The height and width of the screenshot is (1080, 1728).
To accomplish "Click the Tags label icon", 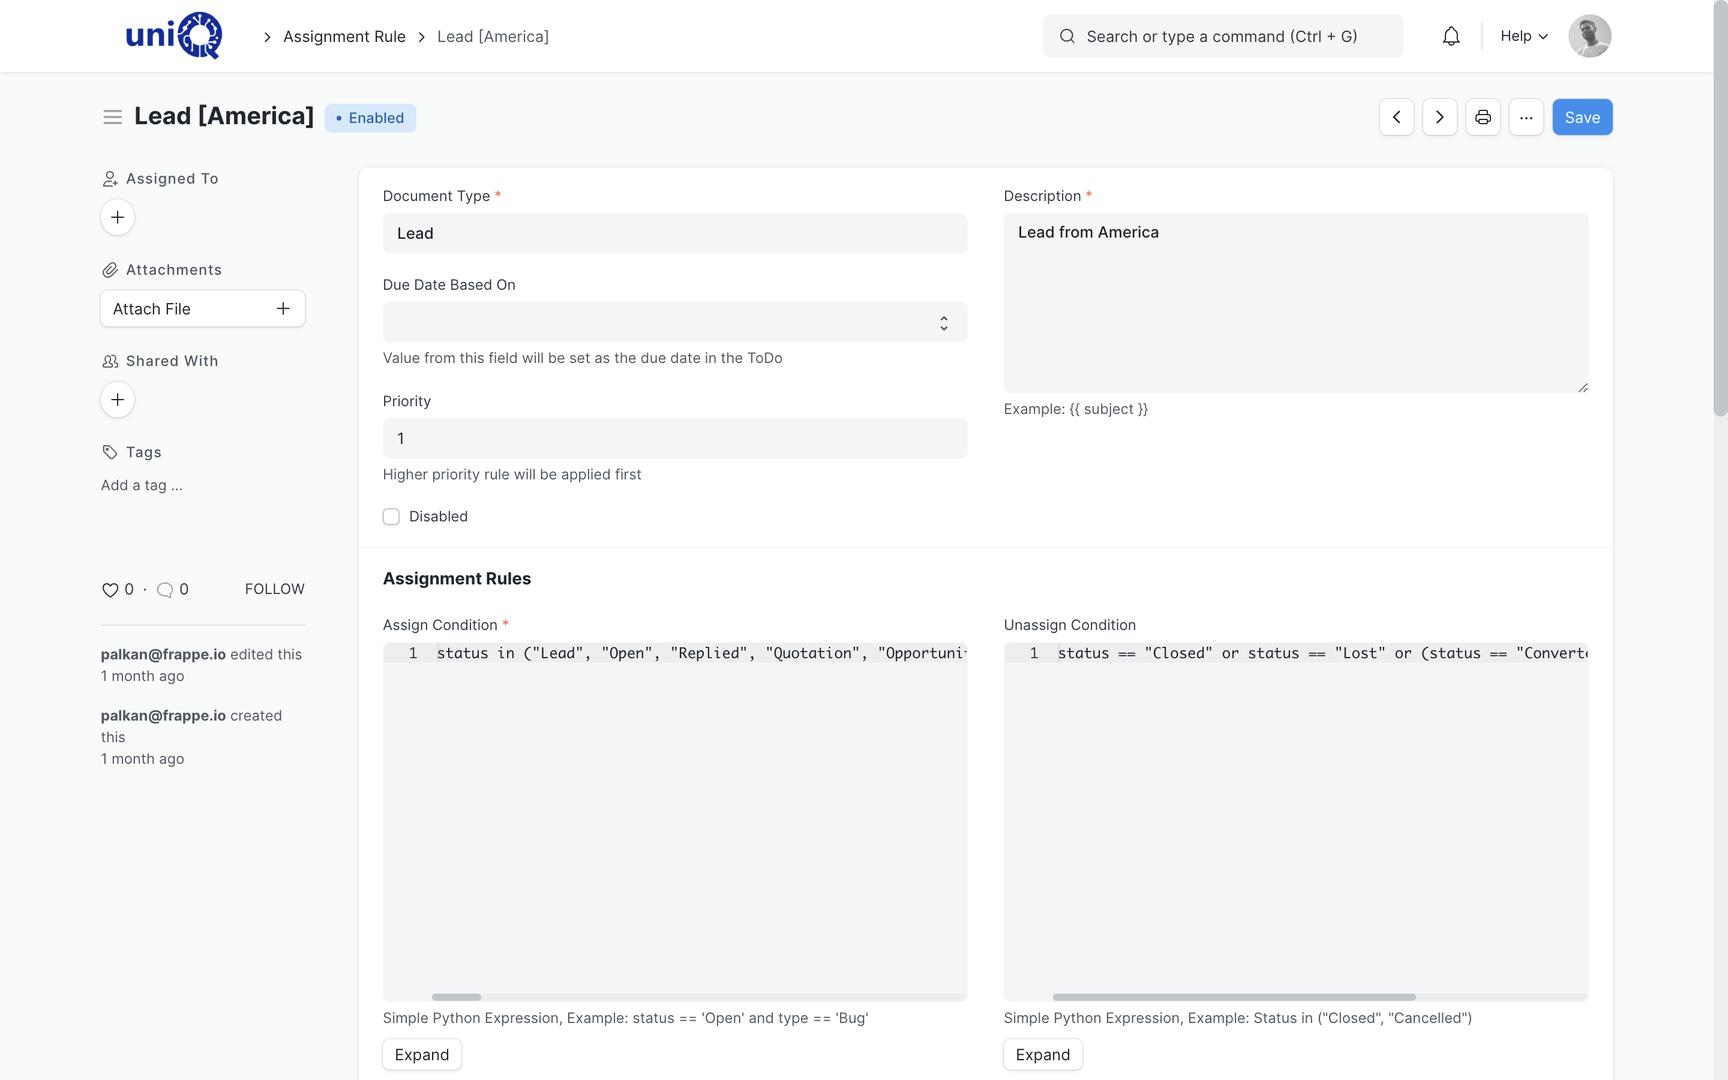I will [x=110, y=452].
